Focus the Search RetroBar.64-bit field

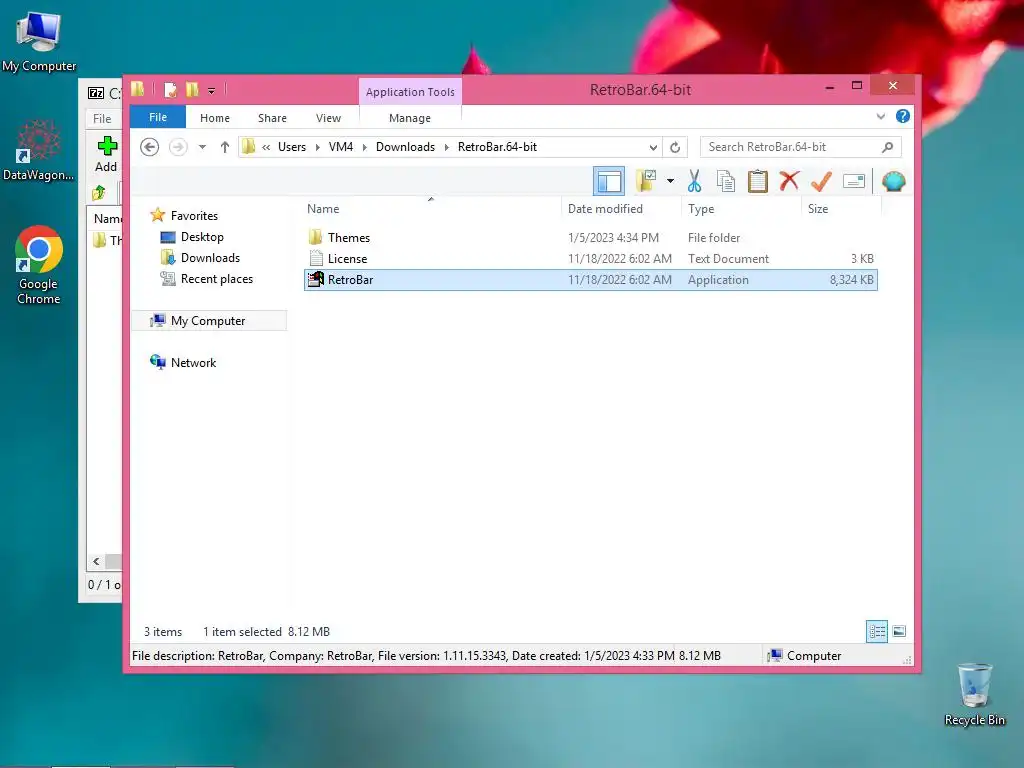801,147
